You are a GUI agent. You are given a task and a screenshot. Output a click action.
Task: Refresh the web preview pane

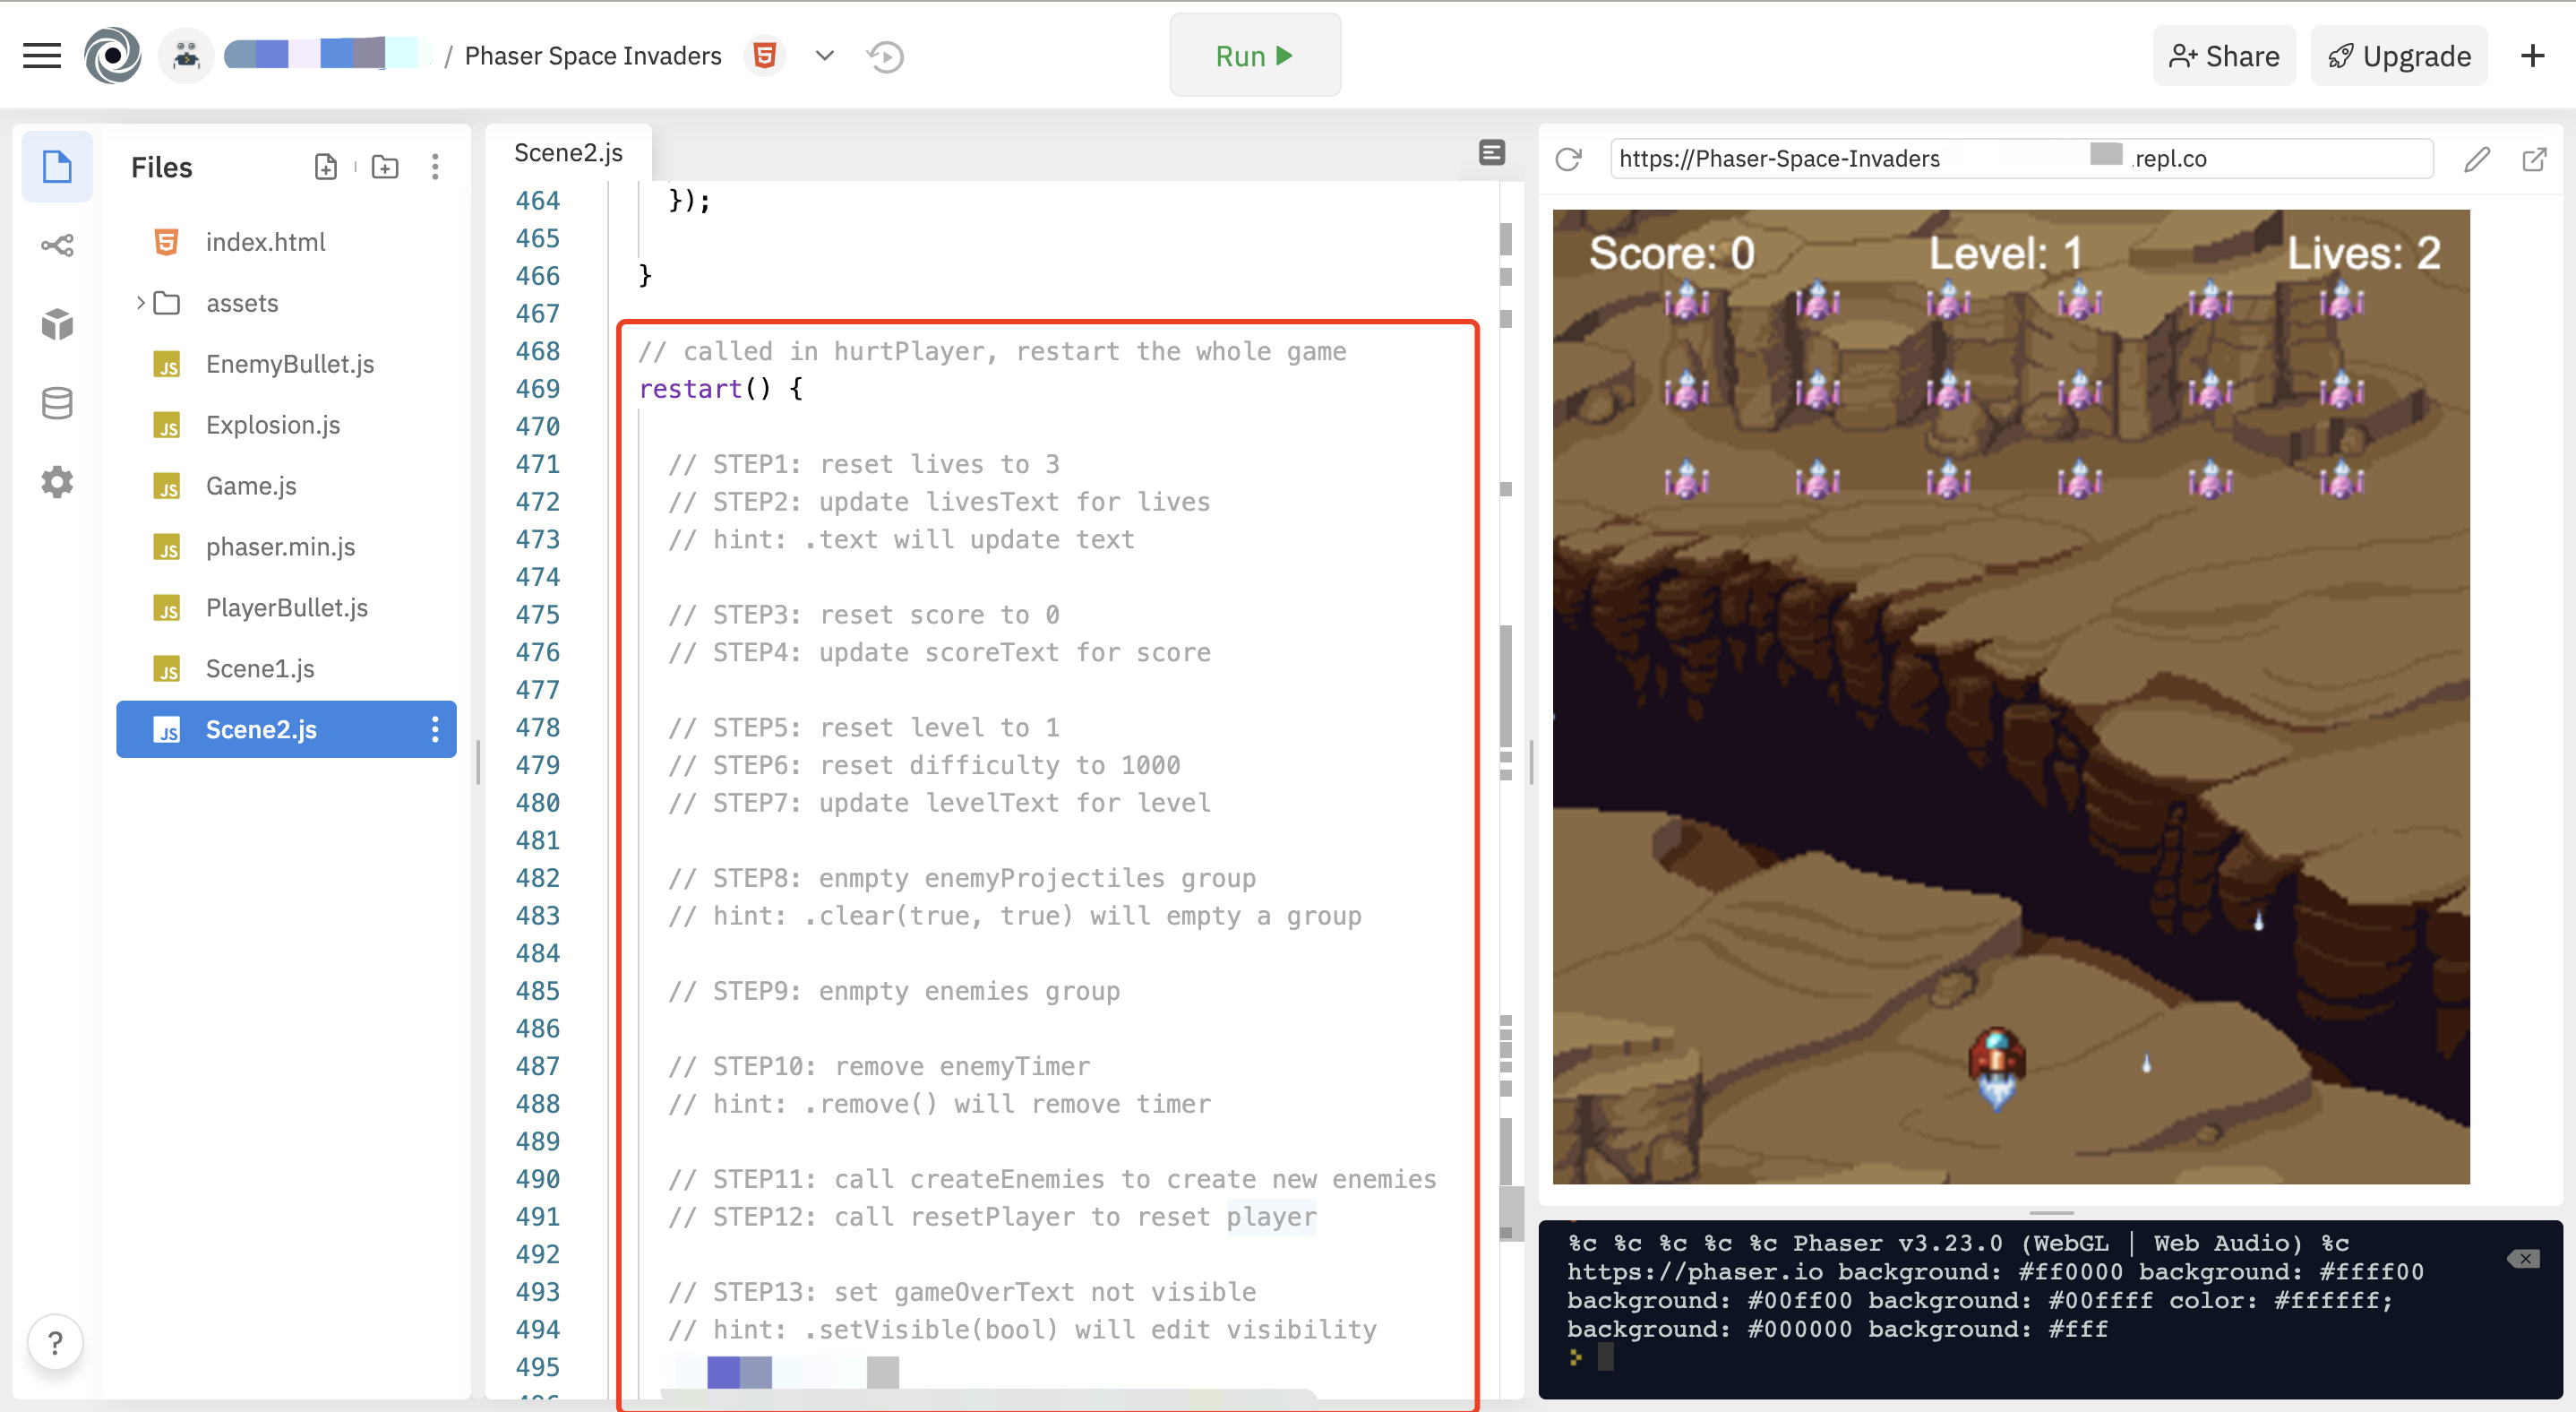point(1568,159)
